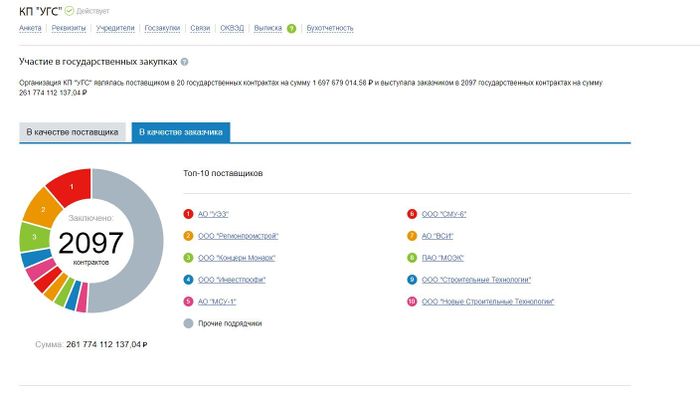Open ООО "Строительные Технологии" link
This screenshot has height=403, width=700.
476,280
